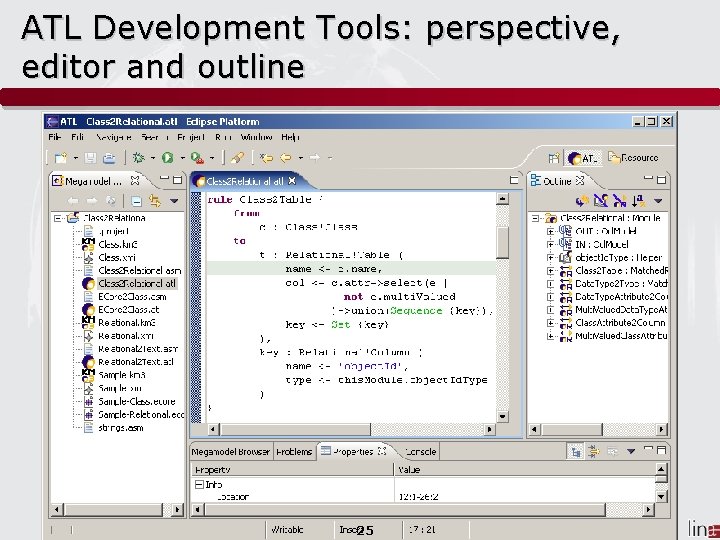This screenshot has height=540, width=720.
Task: Open the dropdown next to the Debug icon
Action: tap(153, 158)
